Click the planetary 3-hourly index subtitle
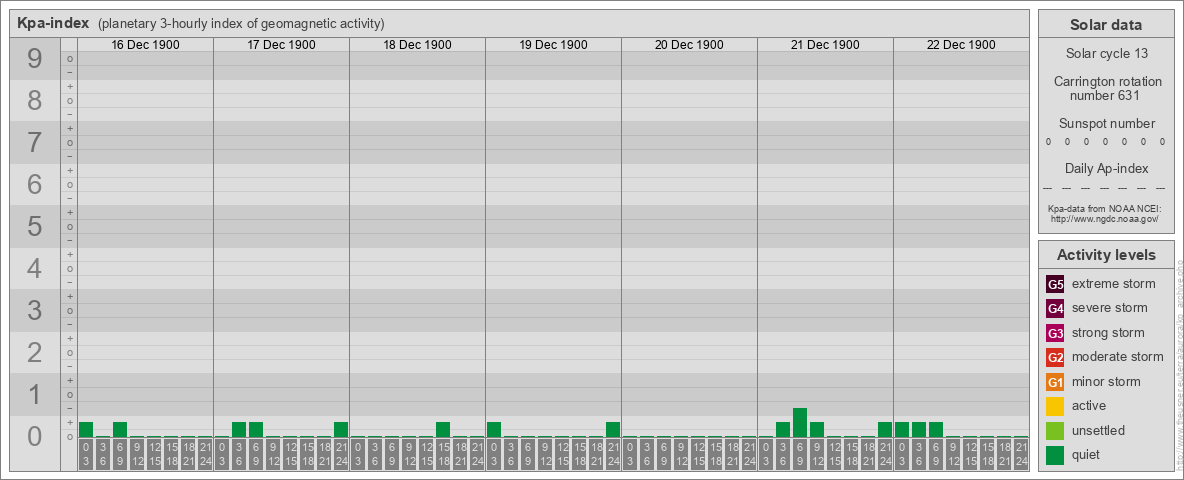This screenshot has height=480, width=1184. tap(241, 23)
